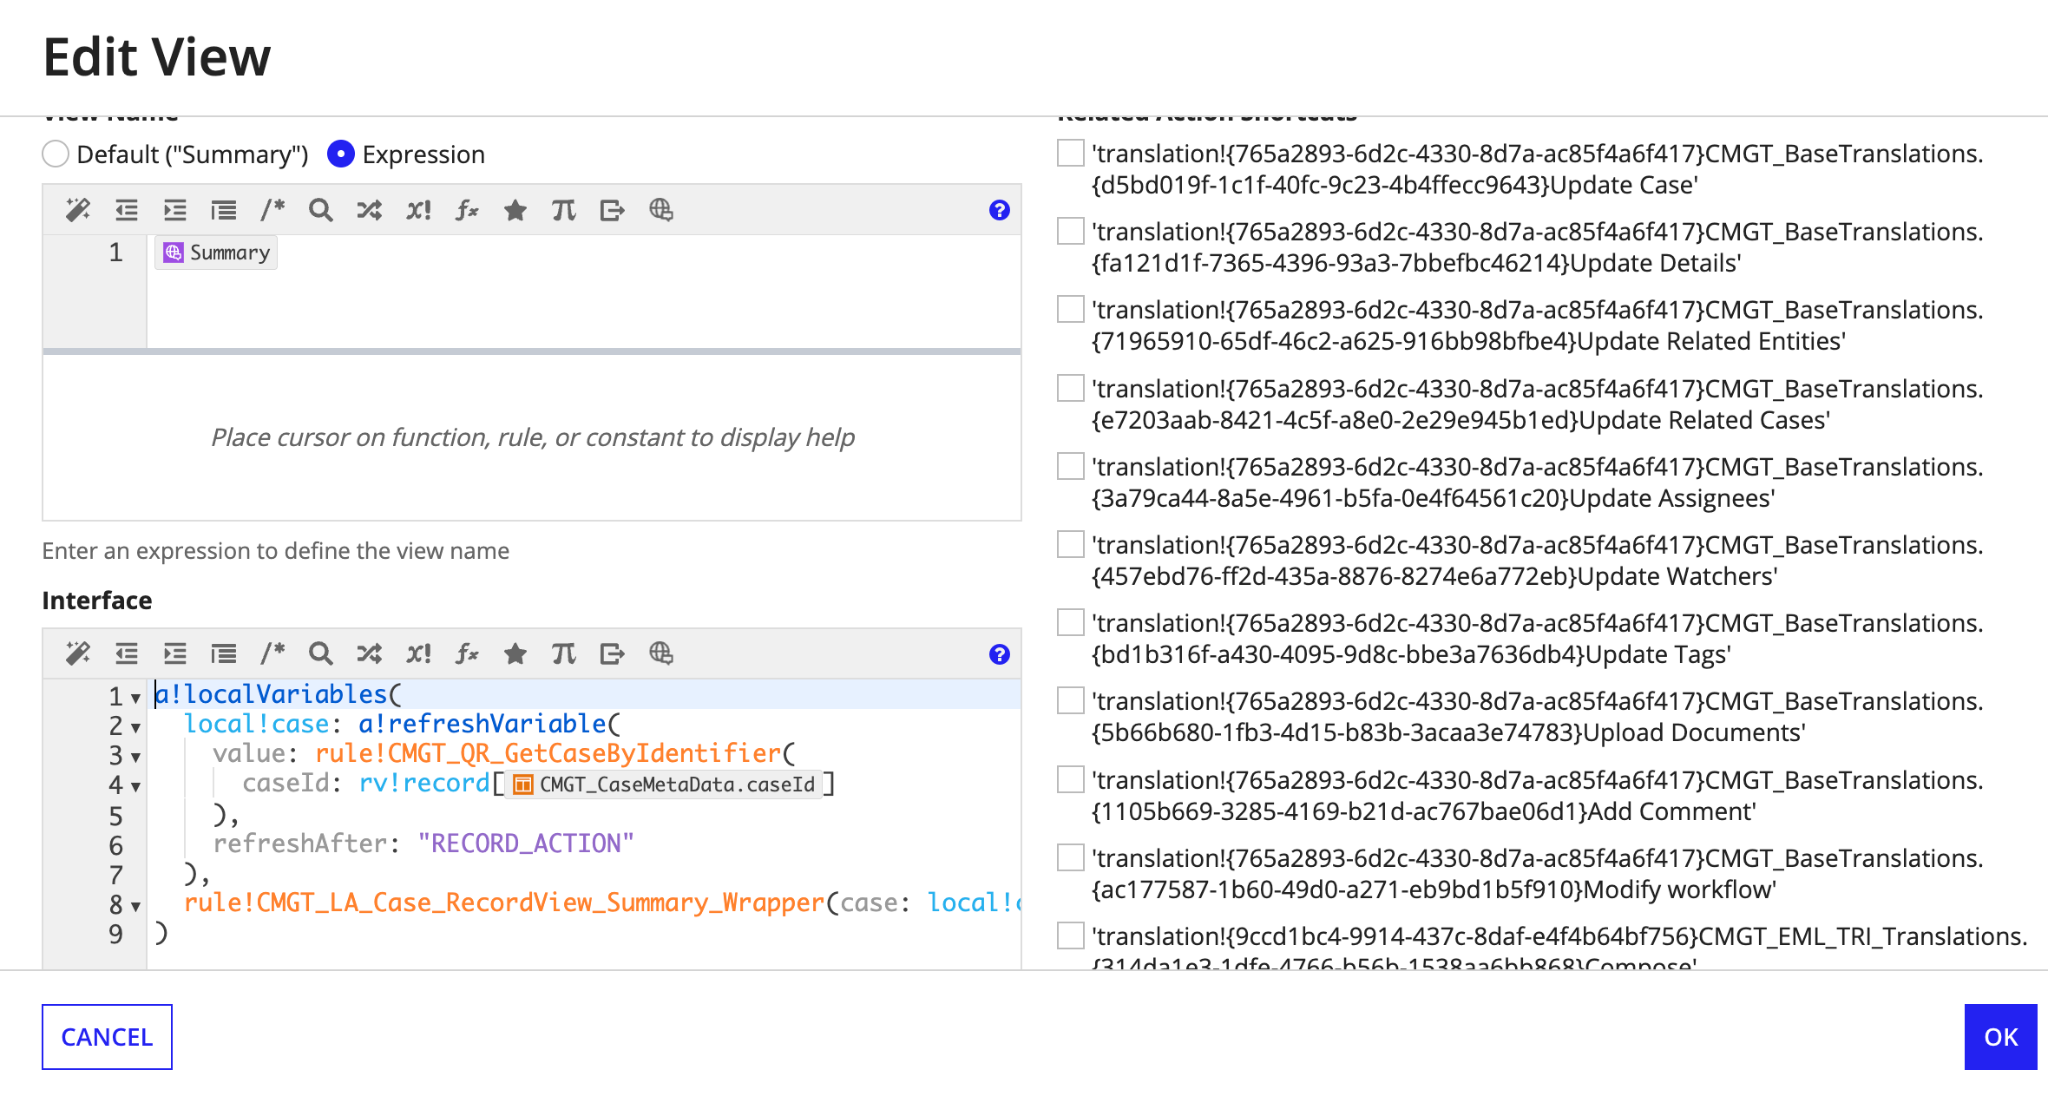This screenshot has width=2048, height=1095.
Task: Click the magic wand icon in Interface editor toolbar
Action: coord(78,654)
